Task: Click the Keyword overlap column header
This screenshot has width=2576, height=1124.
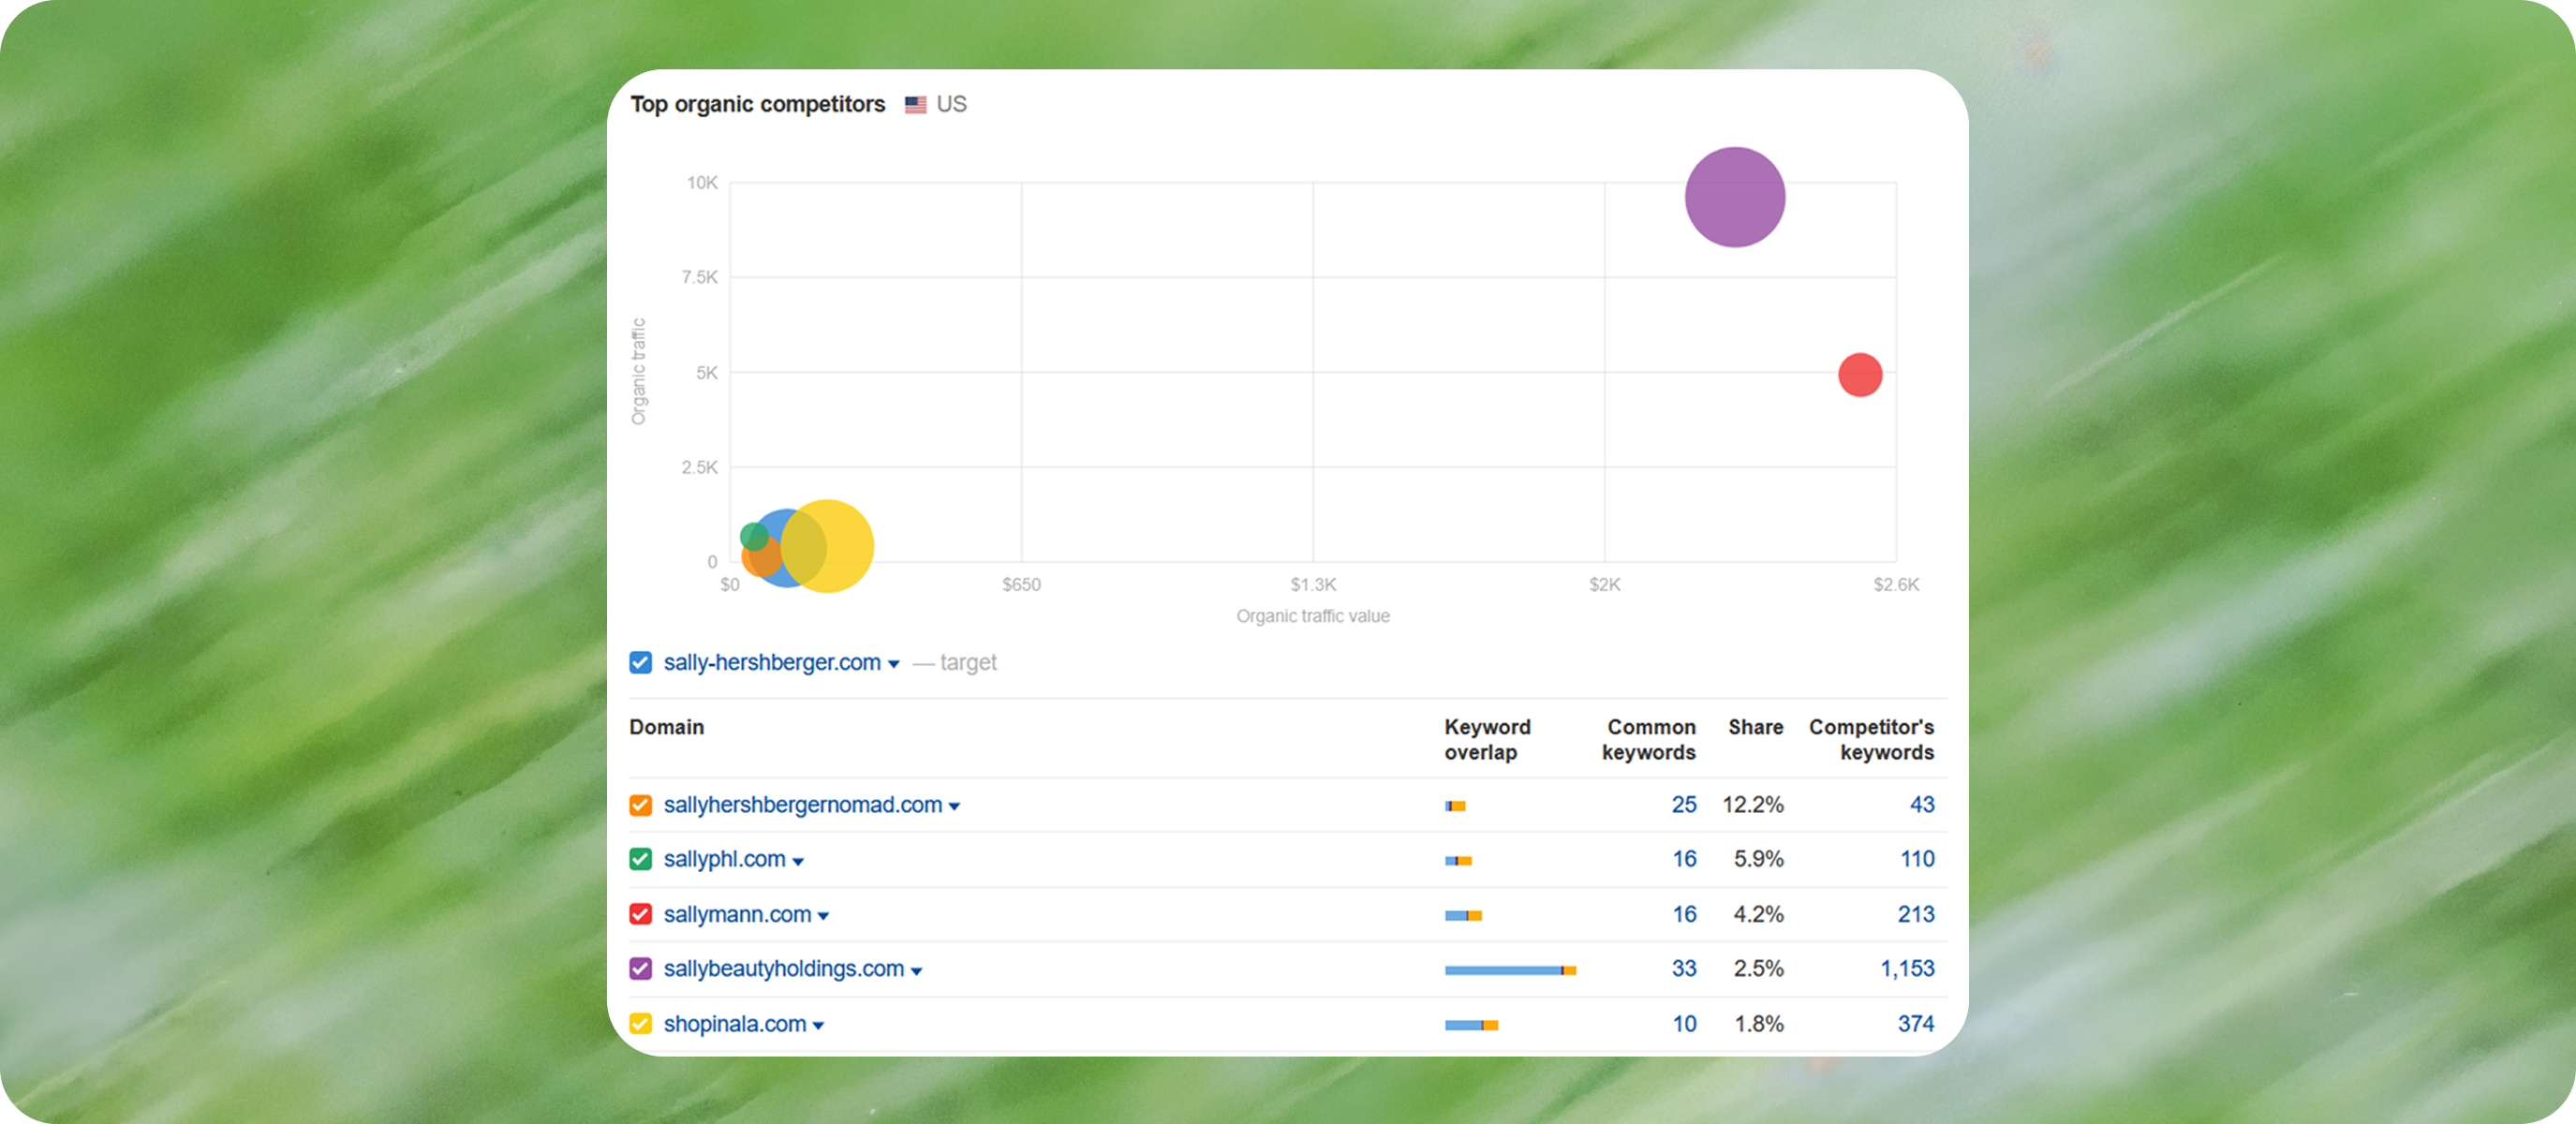Action: pyautogui.click(x=1487, y=740)
